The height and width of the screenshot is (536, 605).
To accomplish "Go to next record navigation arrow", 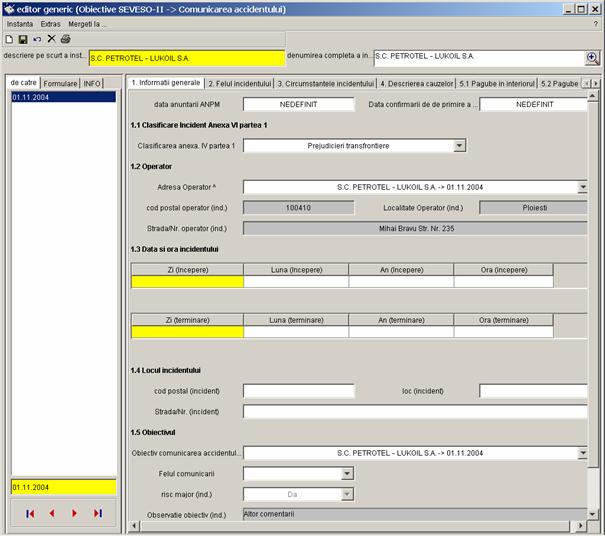I will coord(74,513).
